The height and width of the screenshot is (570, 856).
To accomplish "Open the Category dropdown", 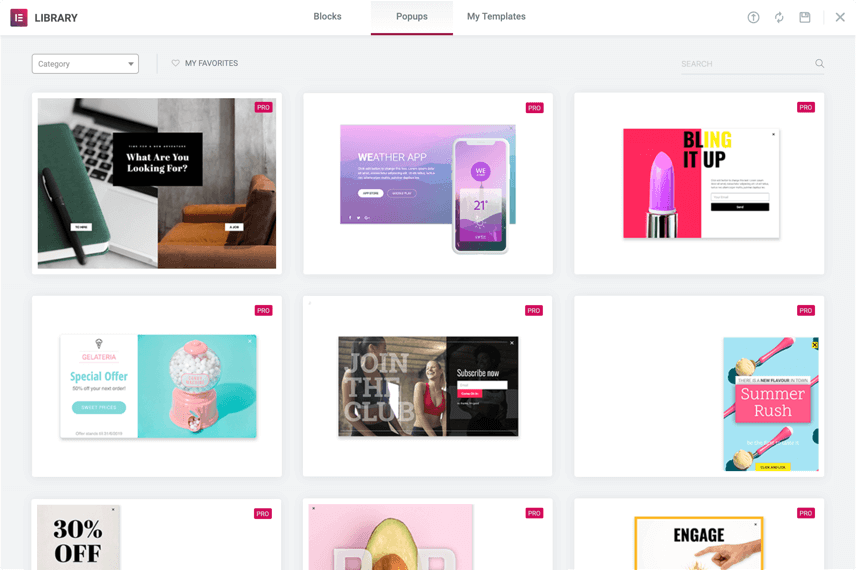I will (85, 64).
